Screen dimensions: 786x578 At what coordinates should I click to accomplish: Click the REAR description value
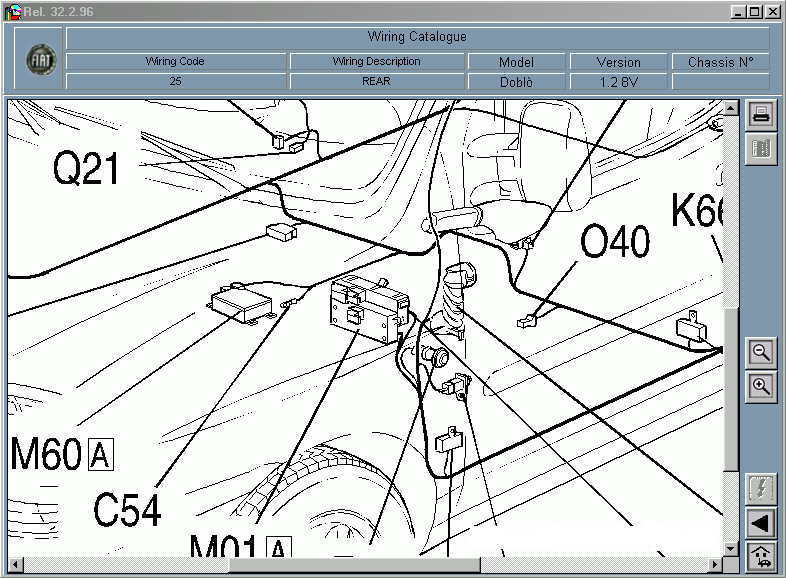pyautogui.click(x=376, y=81)
